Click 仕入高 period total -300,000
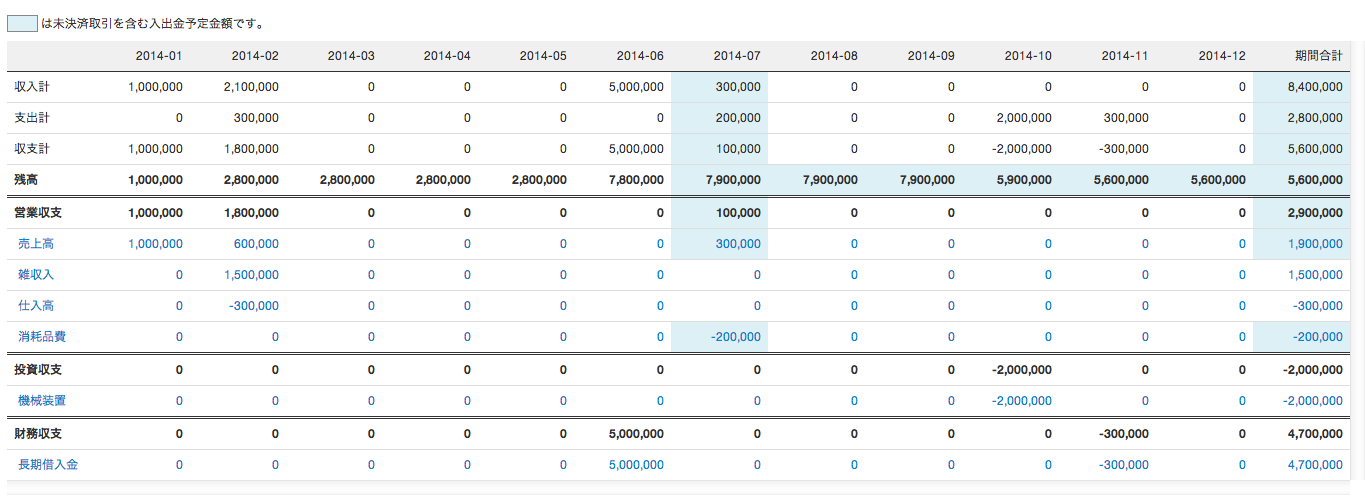The height and width of the screenshot is (497, 1365). [x=1318, y=306]
